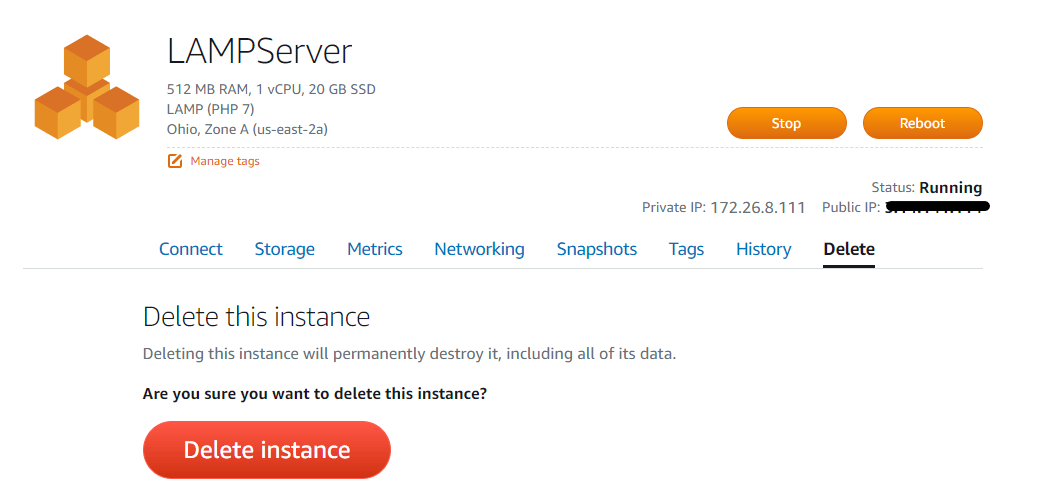Click the orange cubes instance icon
Image resolution: width=1044 pixels, height=496 pixels.
pyautogui.click(x=87, y=87)
